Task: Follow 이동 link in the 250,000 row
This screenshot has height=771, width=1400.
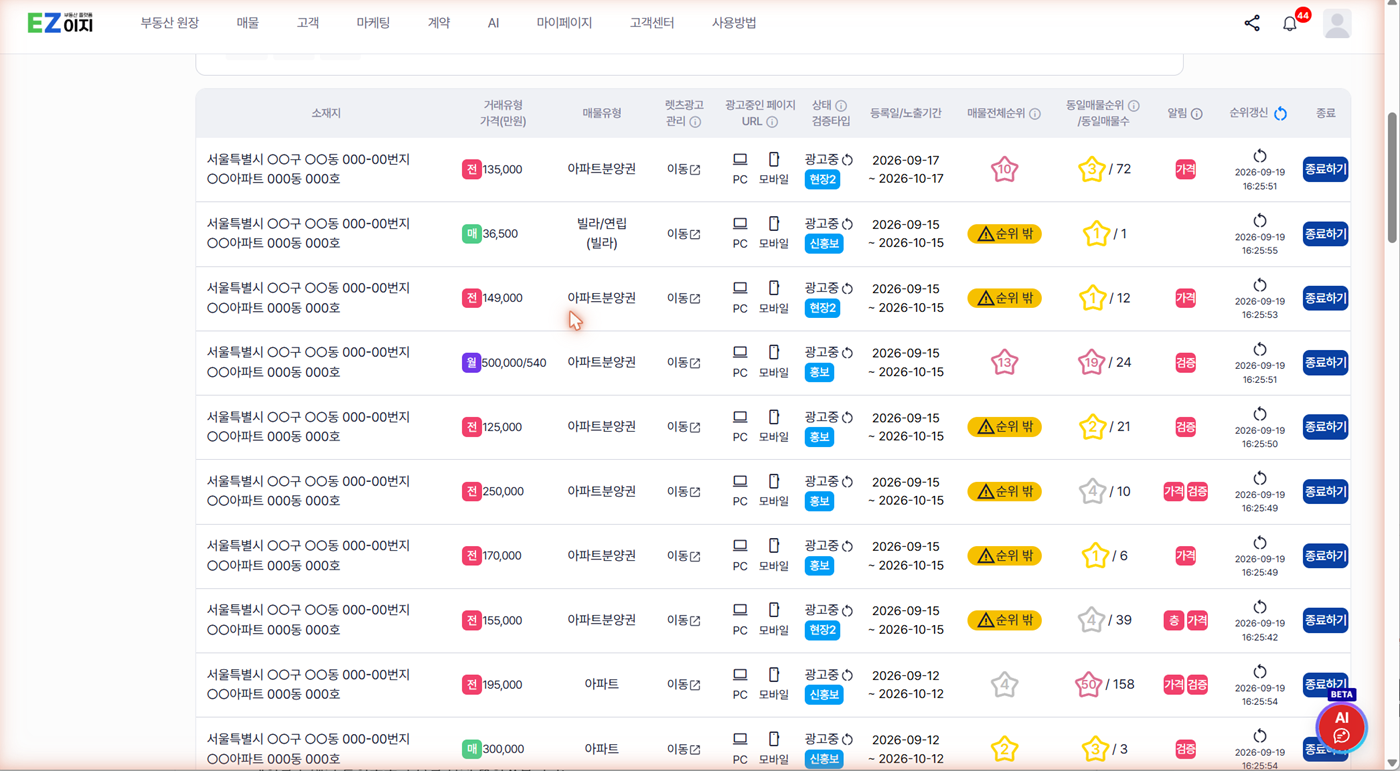Action: click(x=684, y=492)
